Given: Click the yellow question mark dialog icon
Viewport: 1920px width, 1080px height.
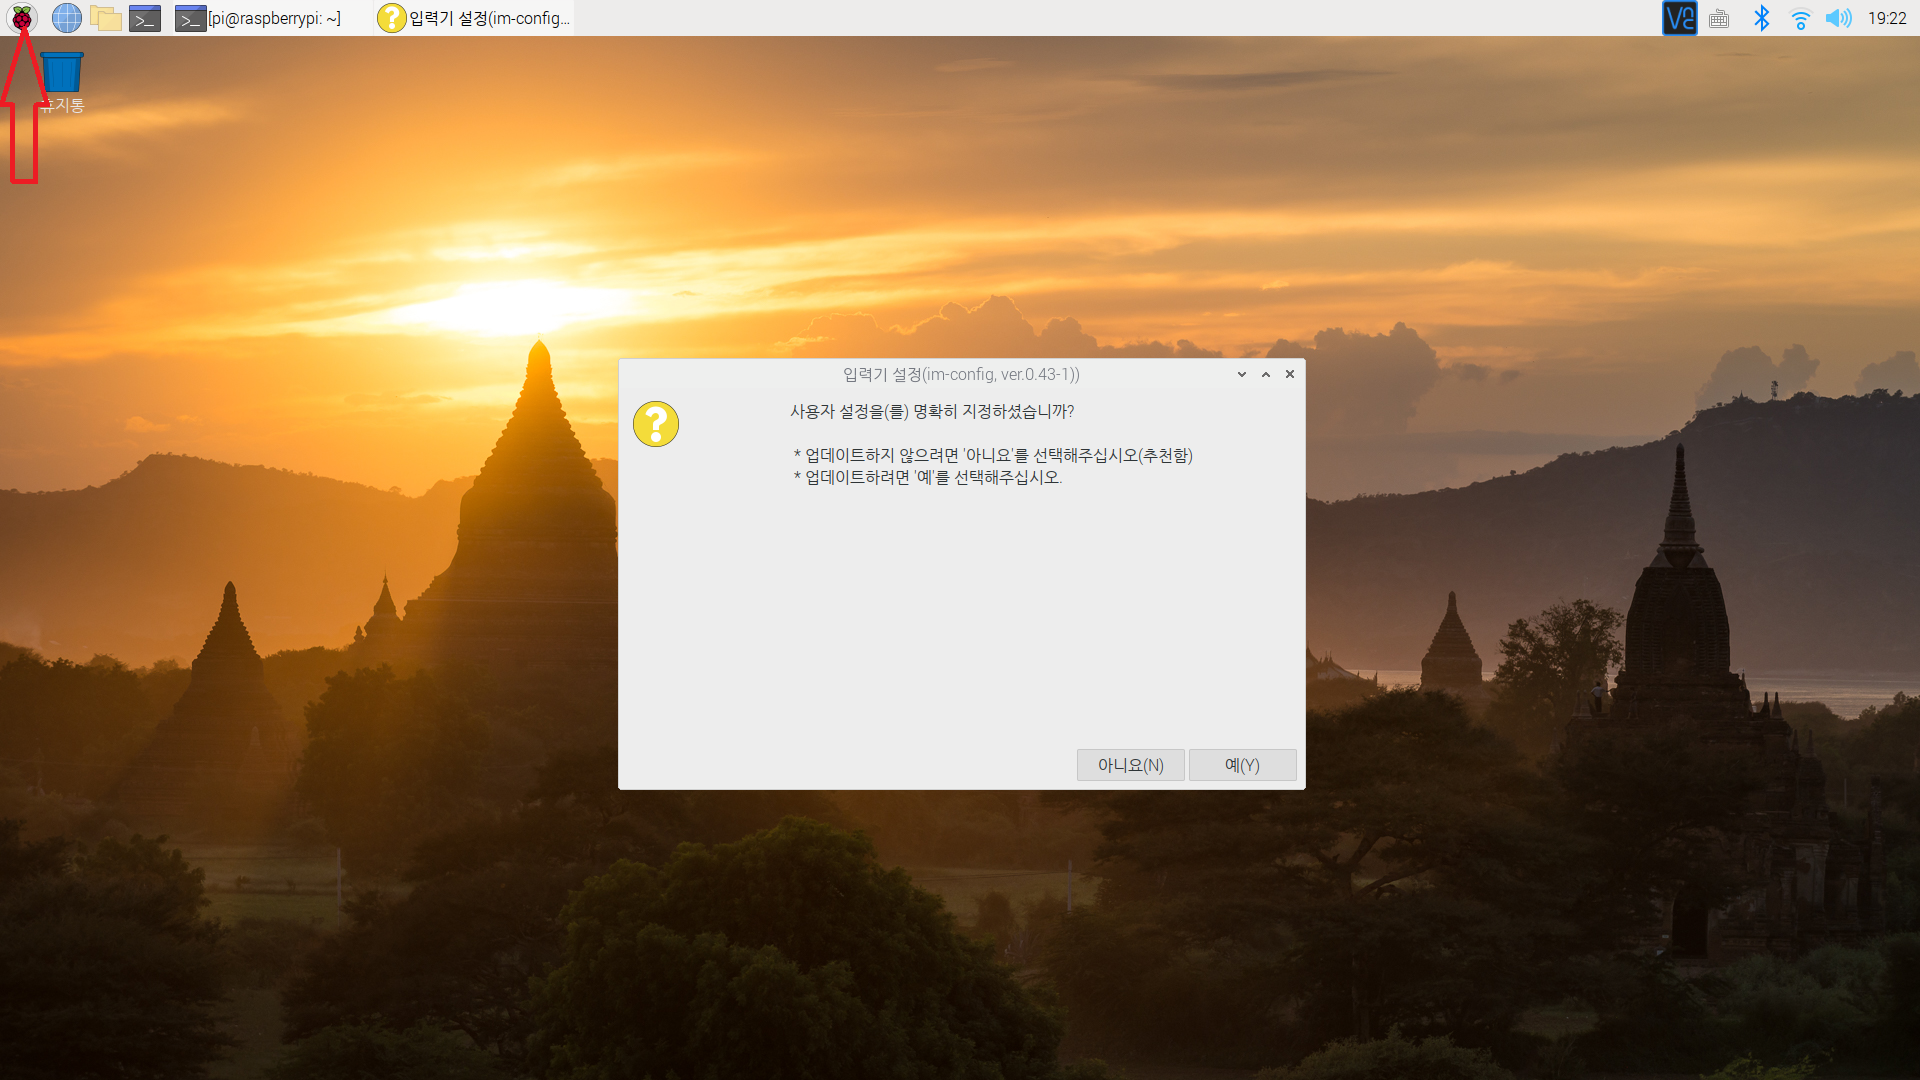Looking at the screenshot, I should coord(656,424).
